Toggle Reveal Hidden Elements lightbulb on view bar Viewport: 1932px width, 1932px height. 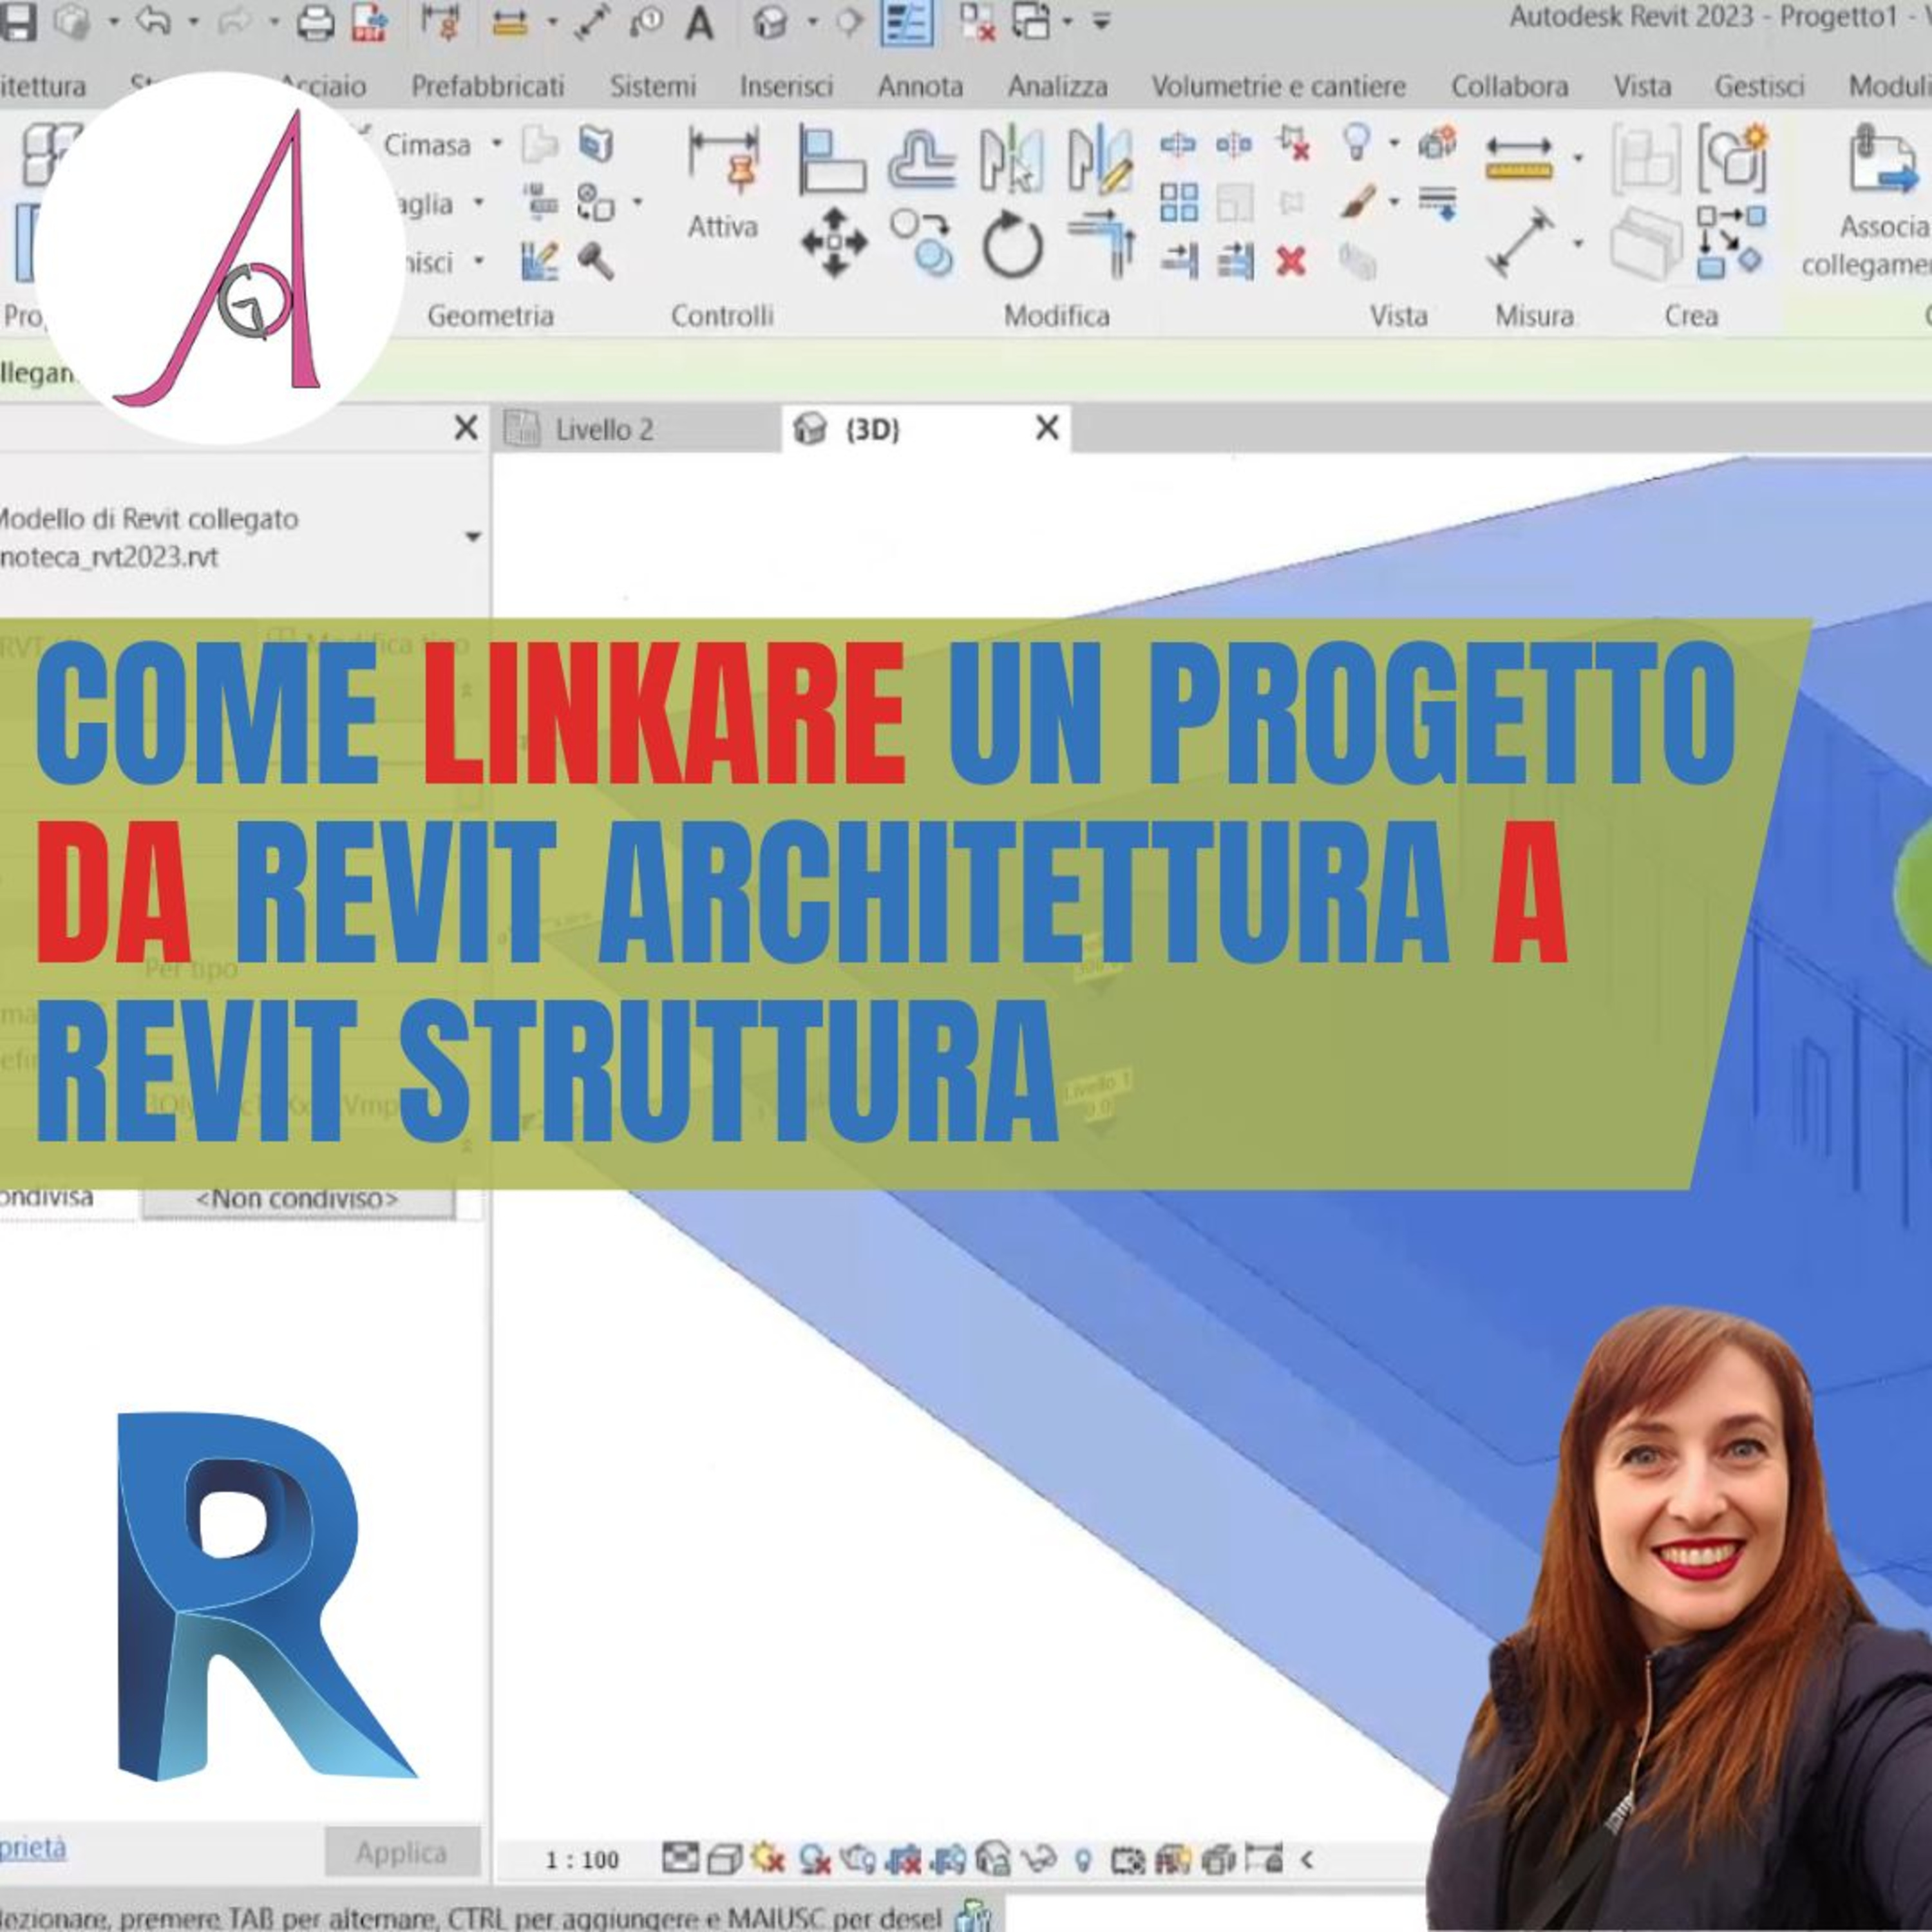tap(1082, 1861)
